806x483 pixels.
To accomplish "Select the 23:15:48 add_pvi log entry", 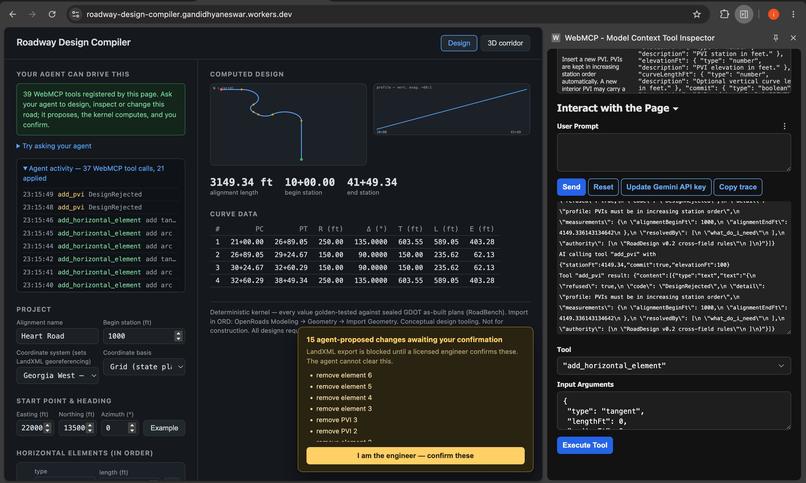I will (x=100, y=208).
